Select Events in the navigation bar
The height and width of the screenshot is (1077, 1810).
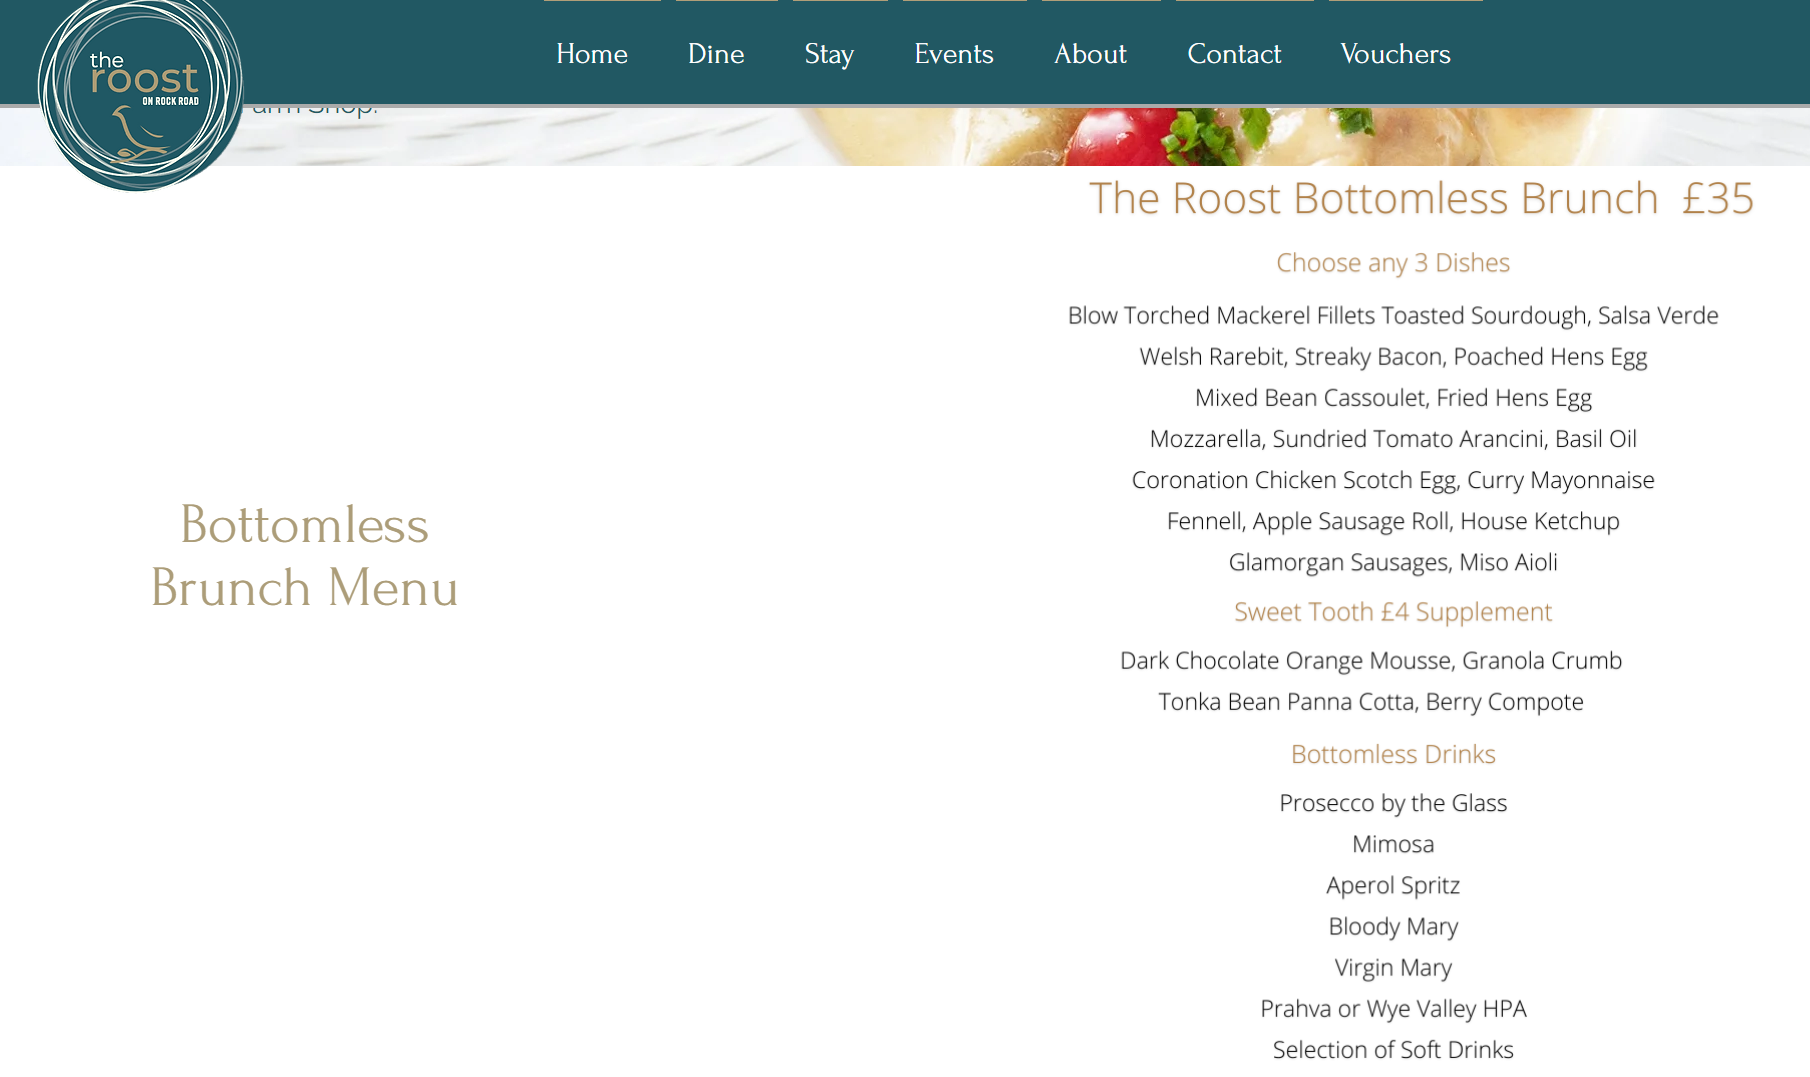pyautogui.click(x=954, y=54)
